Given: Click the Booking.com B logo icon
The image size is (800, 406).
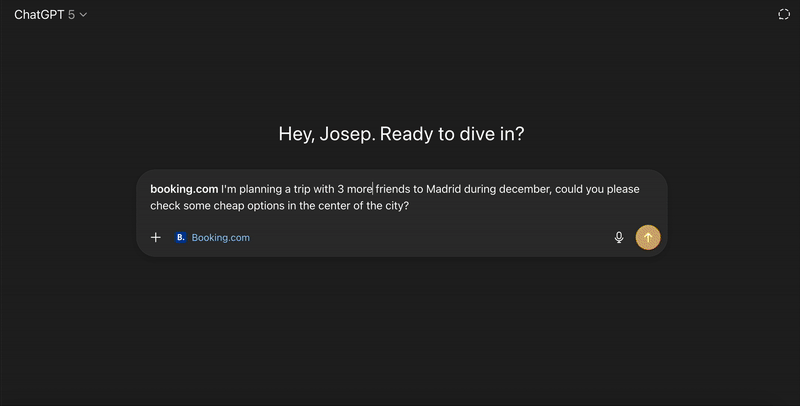Looking at the screenshot, I should pyautogui.click(x=180, y=238).
